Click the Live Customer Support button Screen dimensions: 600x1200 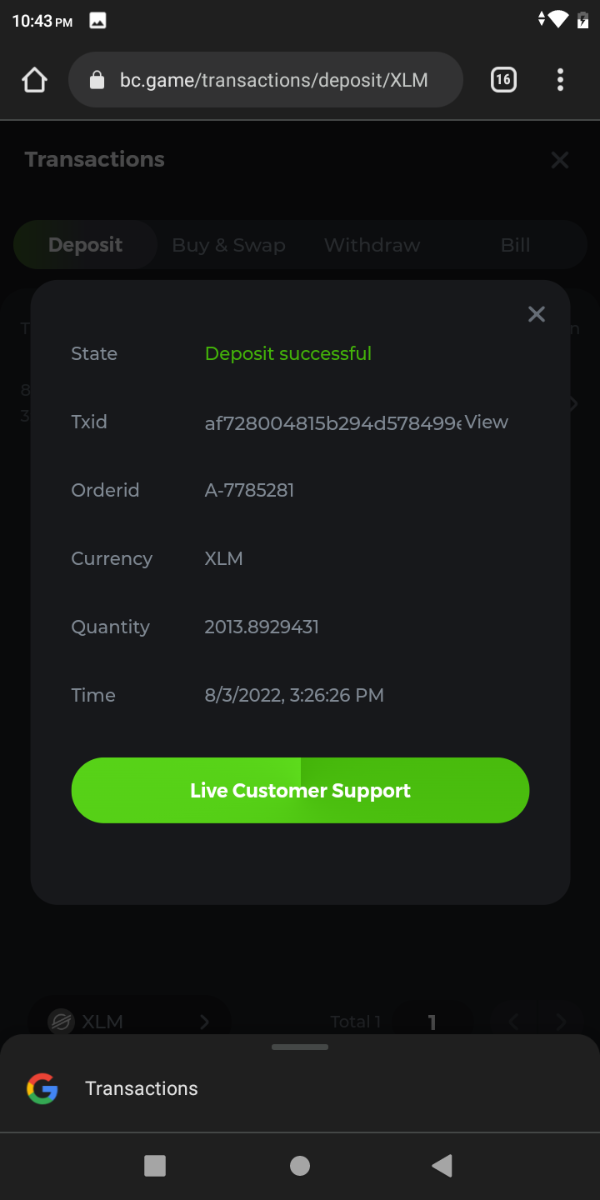point(300,790)
